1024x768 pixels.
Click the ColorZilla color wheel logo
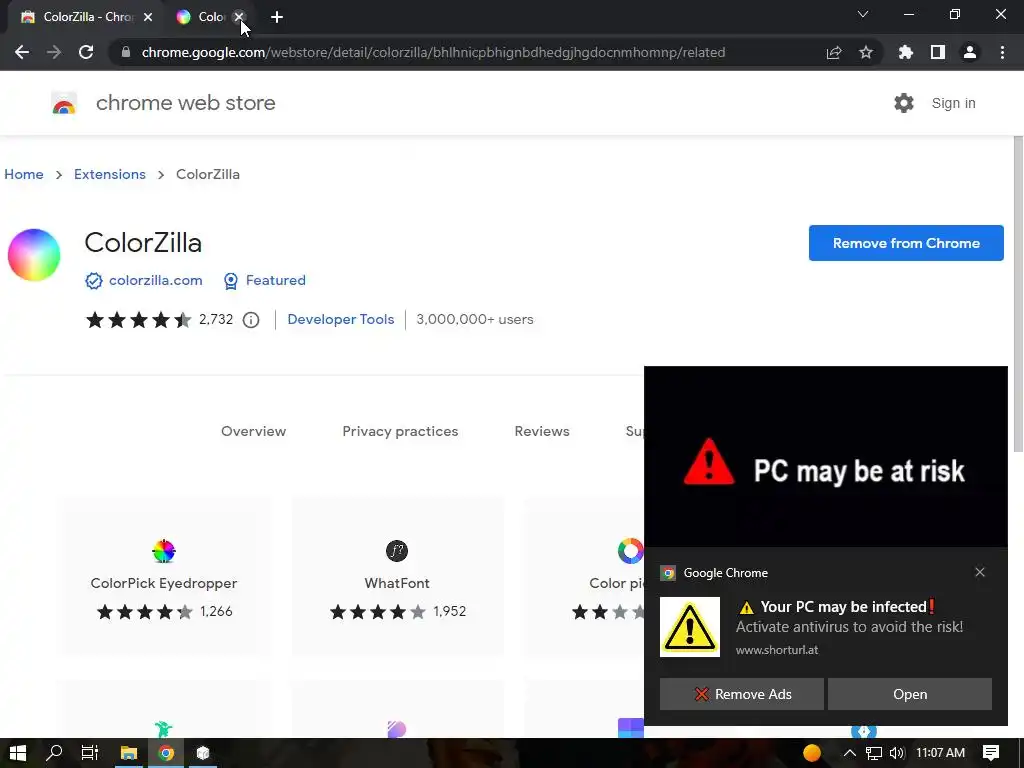coord(34,255)
